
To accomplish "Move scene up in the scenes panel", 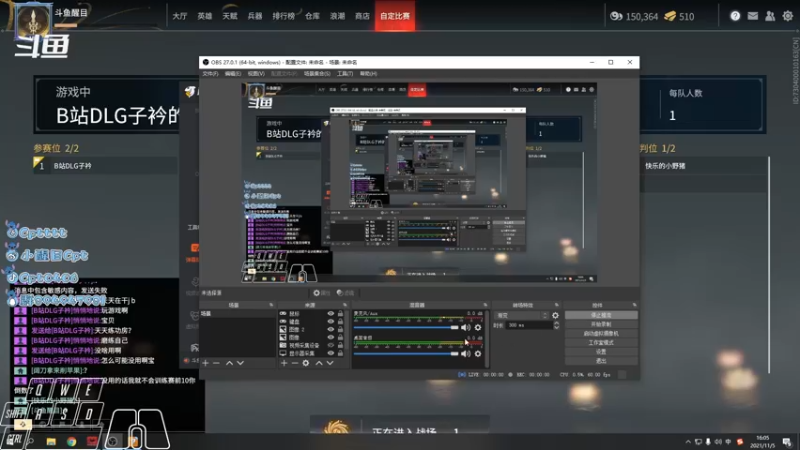I will point(230,363).
